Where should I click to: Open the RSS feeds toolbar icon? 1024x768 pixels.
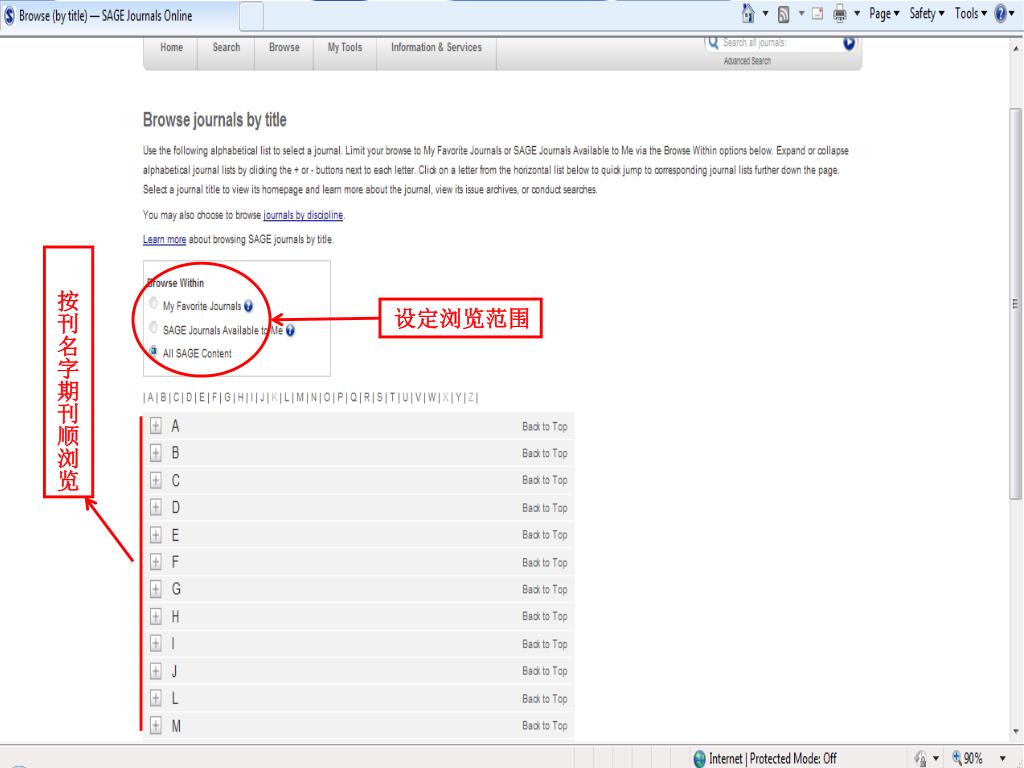coord(783,14)
